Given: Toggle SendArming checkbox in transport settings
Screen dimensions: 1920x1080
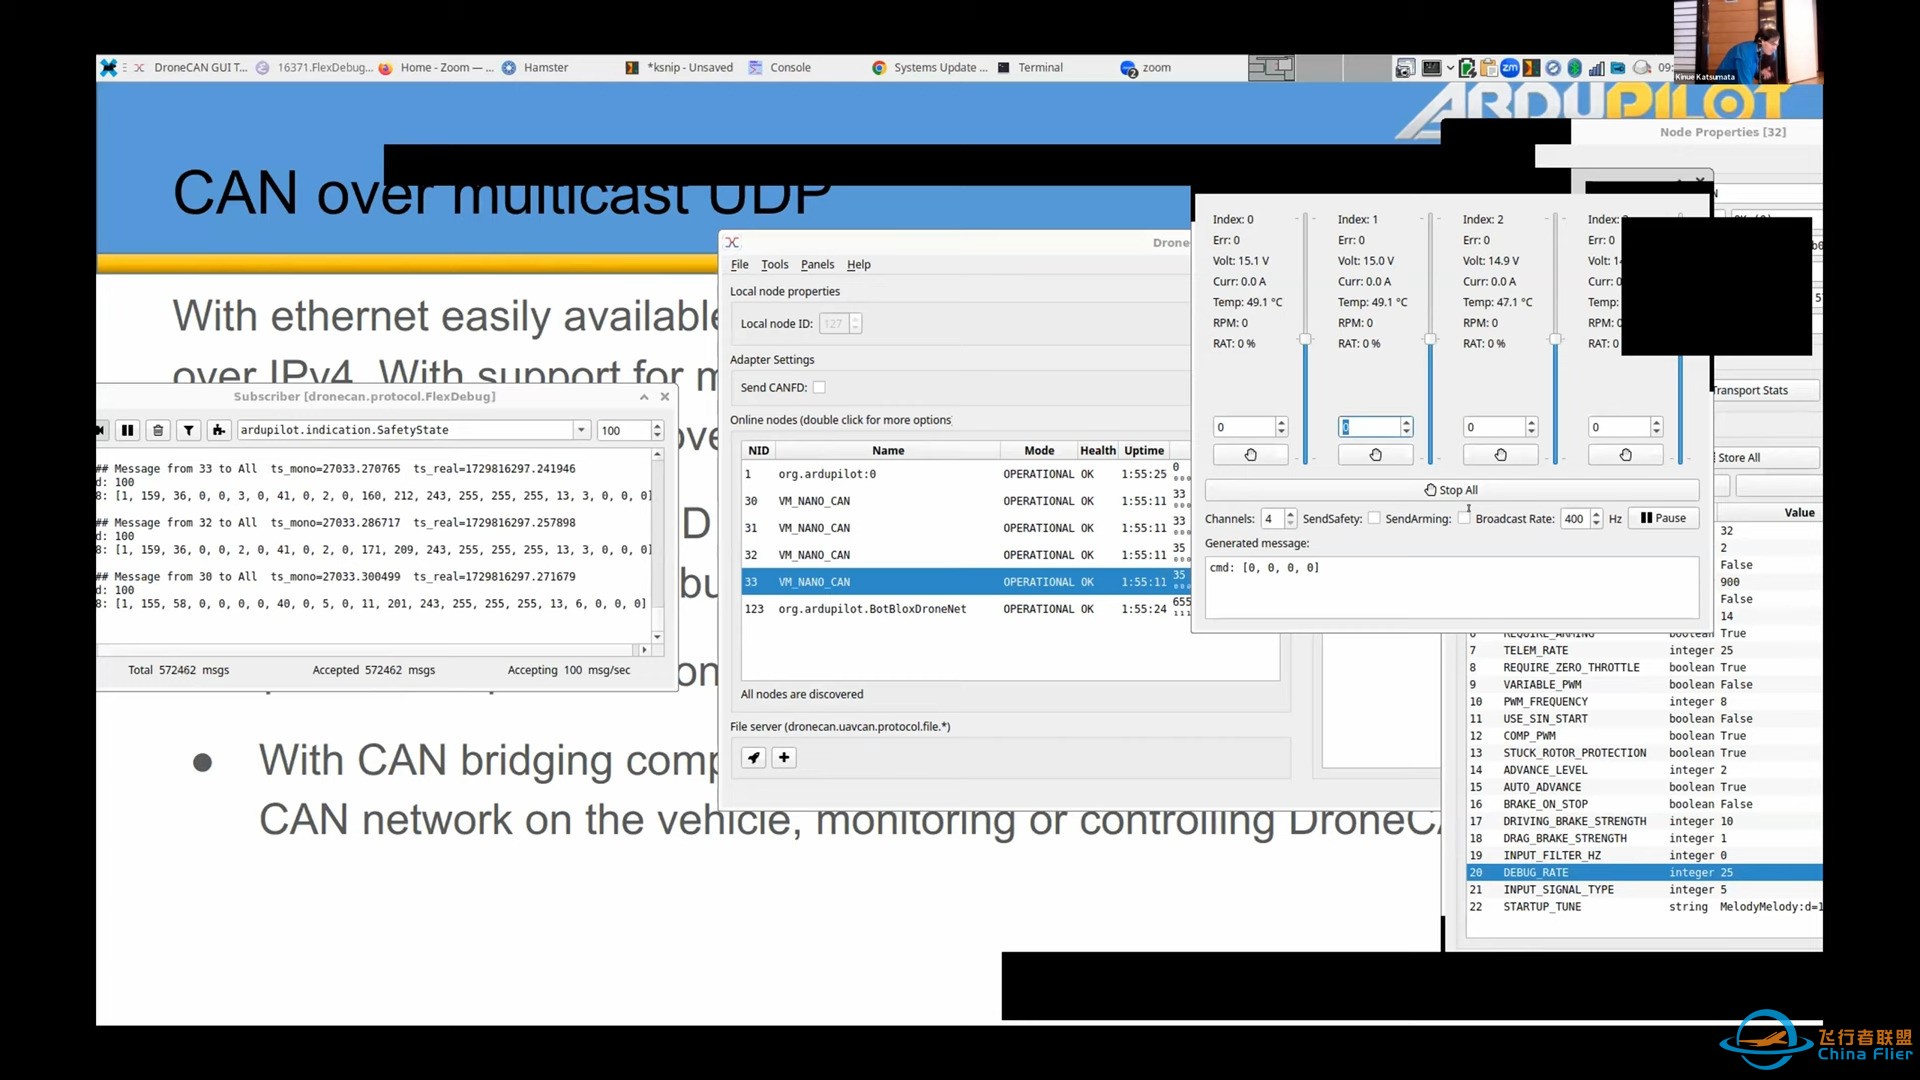Looking at the screenshot, I should point(1460,518).
